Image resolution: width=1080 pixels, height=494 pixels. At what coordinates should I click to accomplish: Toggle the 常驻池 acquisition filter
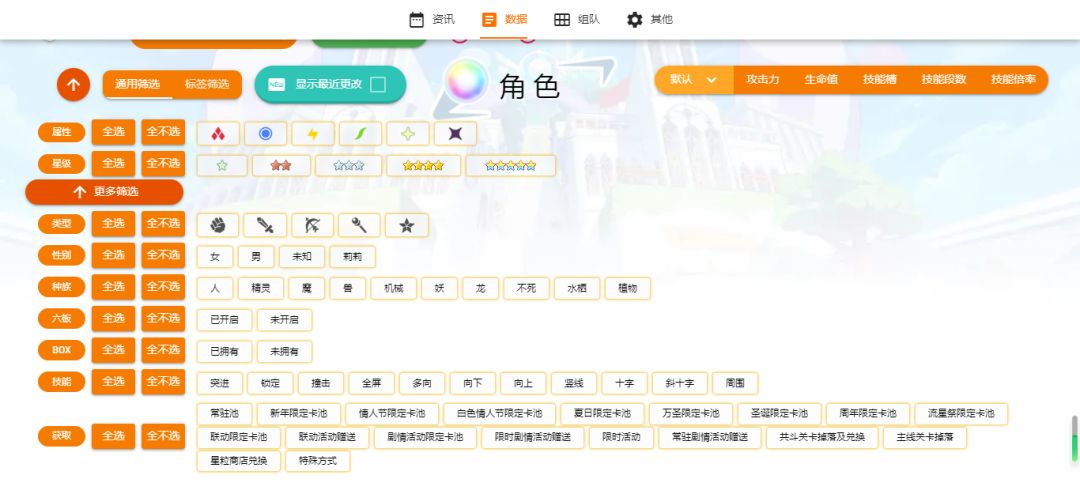[x=225, y=413]
